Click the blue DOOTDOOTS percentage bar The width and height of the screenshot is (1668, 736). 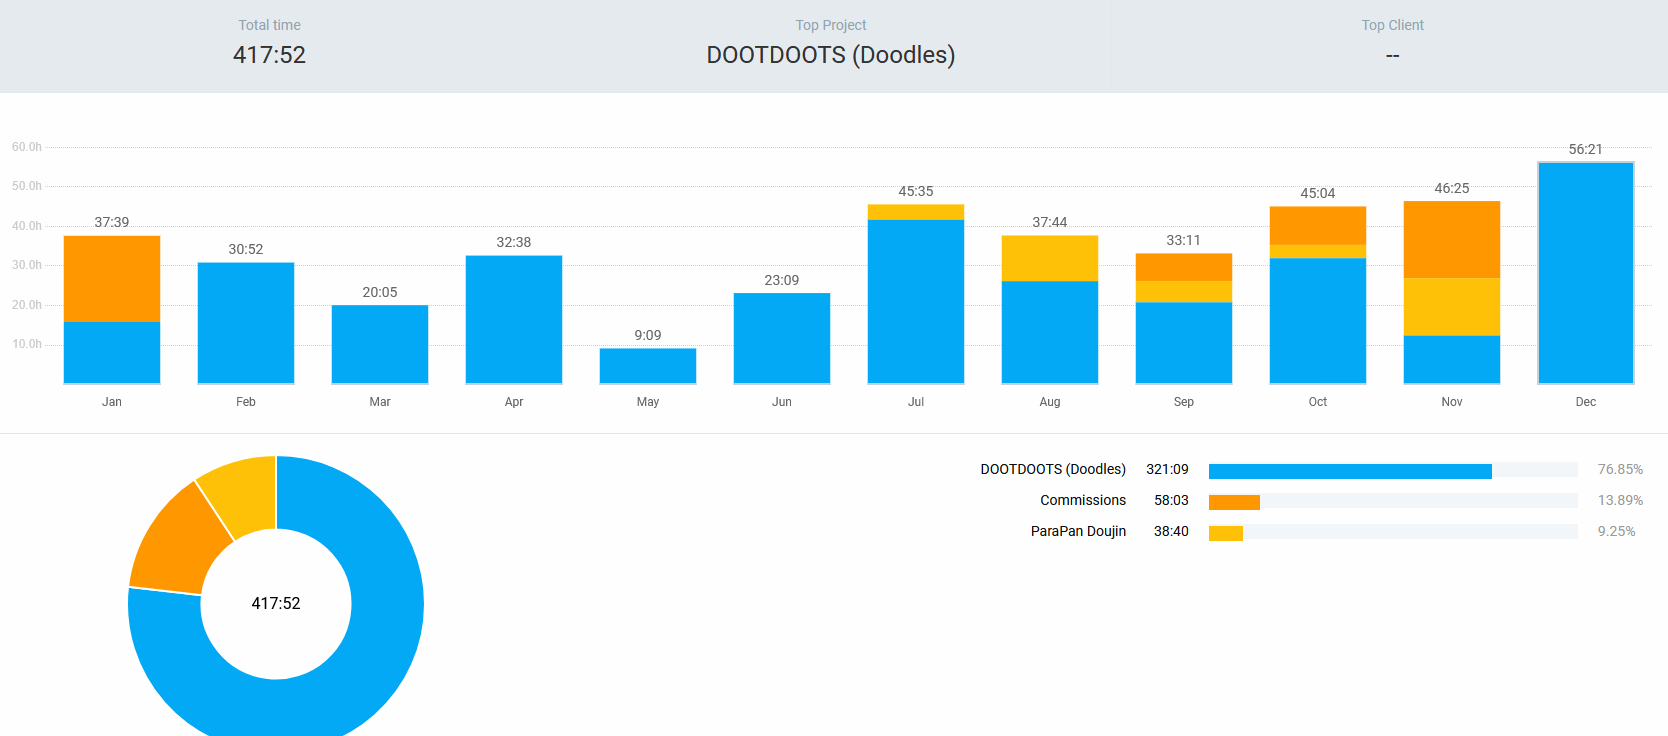point(1349,471)
